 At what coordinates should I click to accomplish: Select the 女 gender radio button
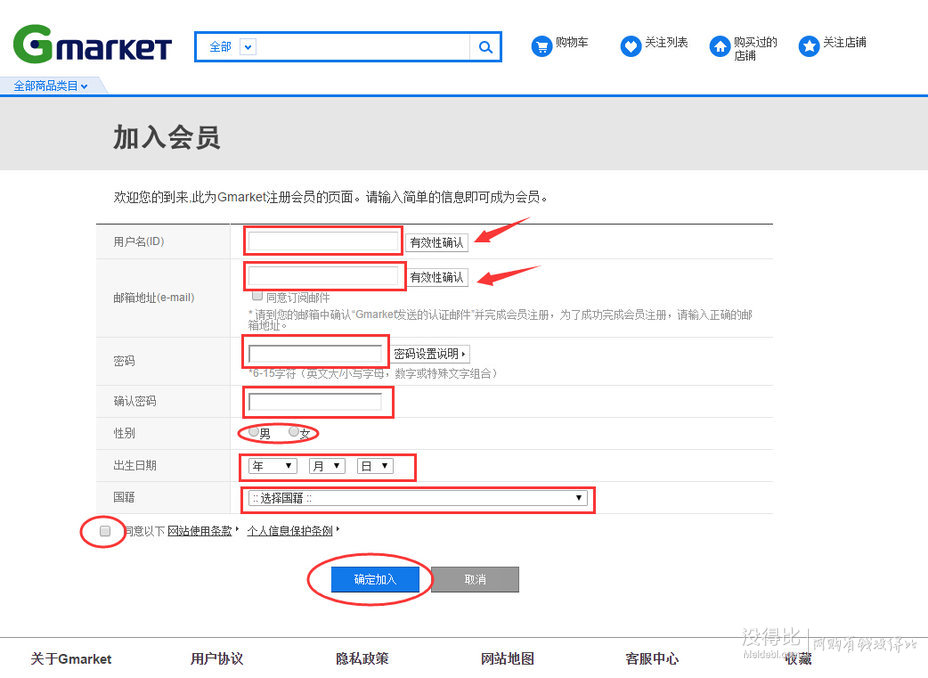tap(294, 432)
